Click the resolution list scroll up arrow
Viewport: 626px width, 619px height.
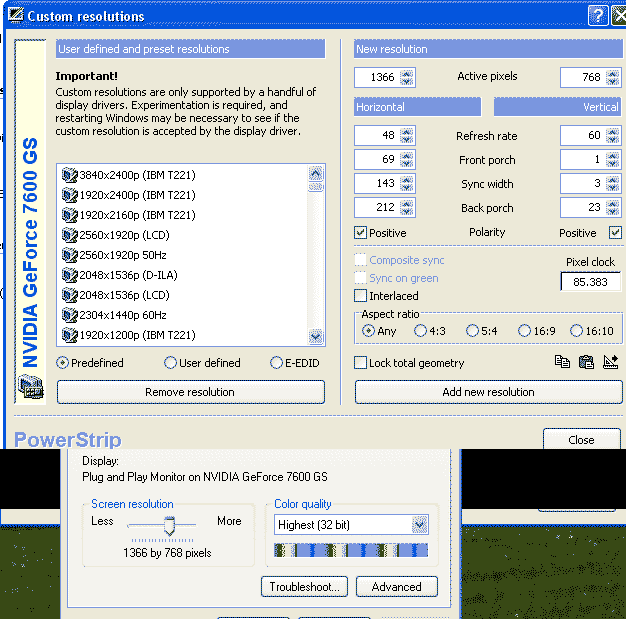point(316,174)
